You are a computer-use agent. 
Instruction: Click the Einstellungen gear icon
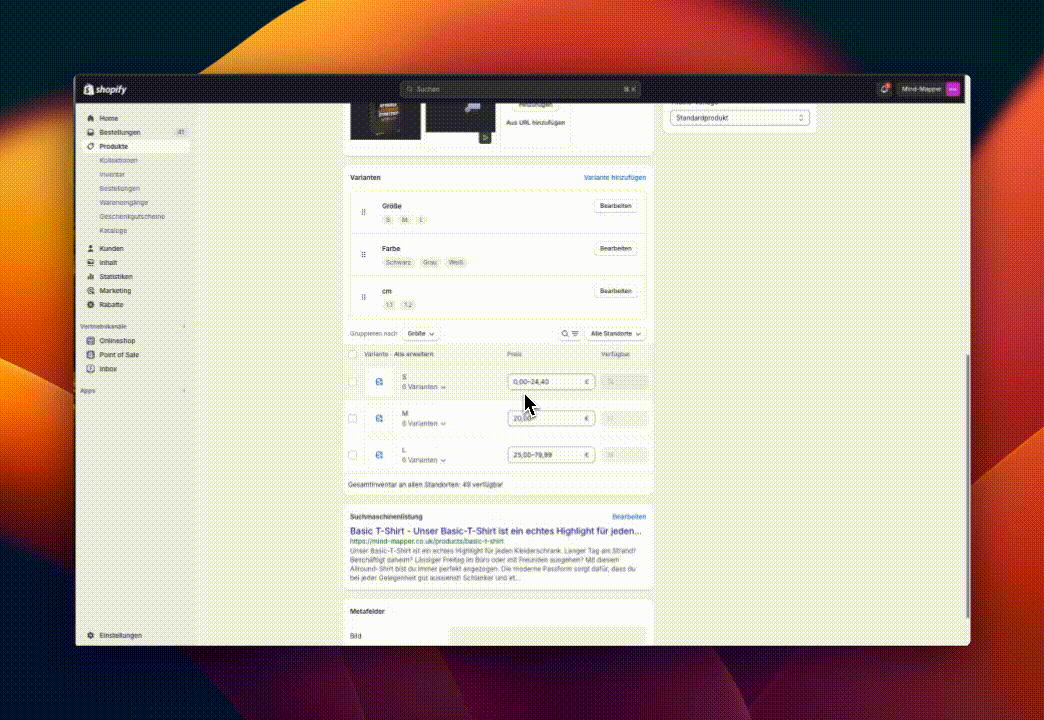pos(91,635)
